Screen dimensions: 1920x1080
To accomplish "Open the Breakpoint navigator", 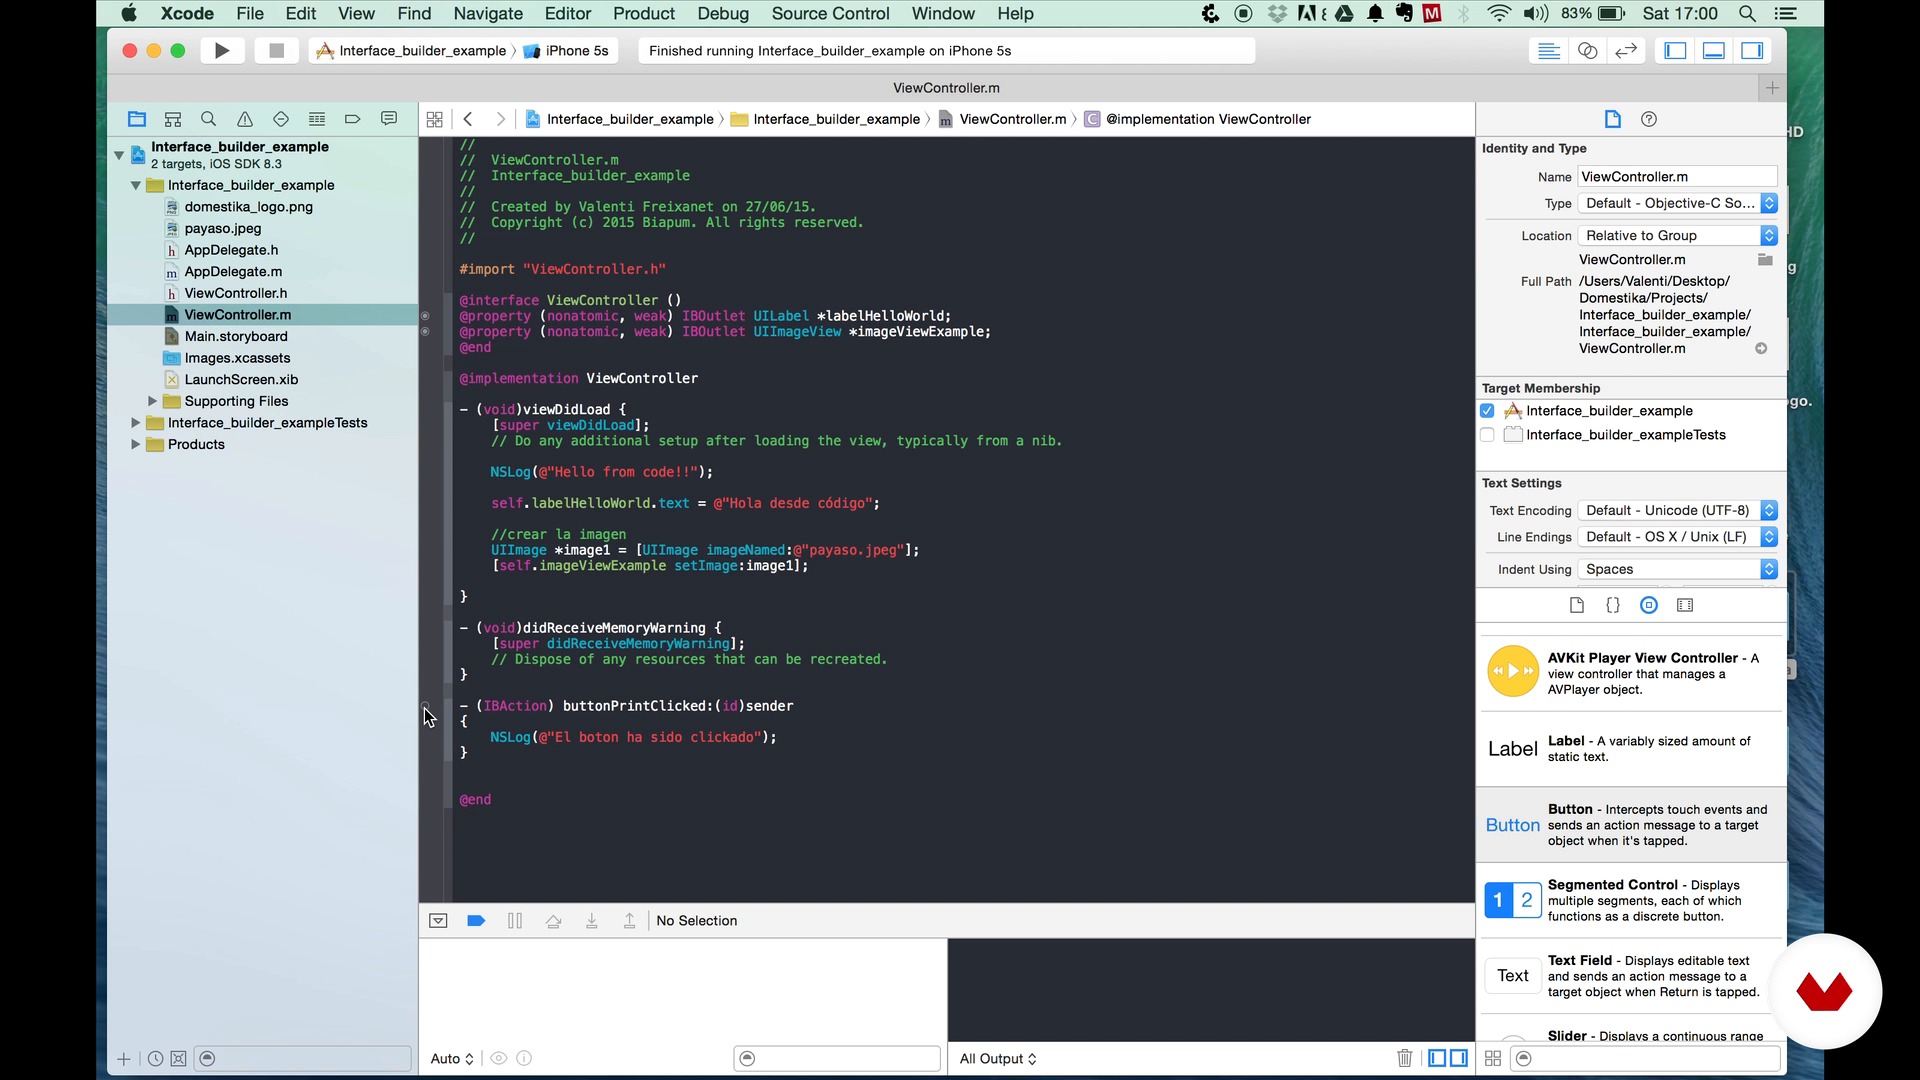I will (x=353, y=119).
